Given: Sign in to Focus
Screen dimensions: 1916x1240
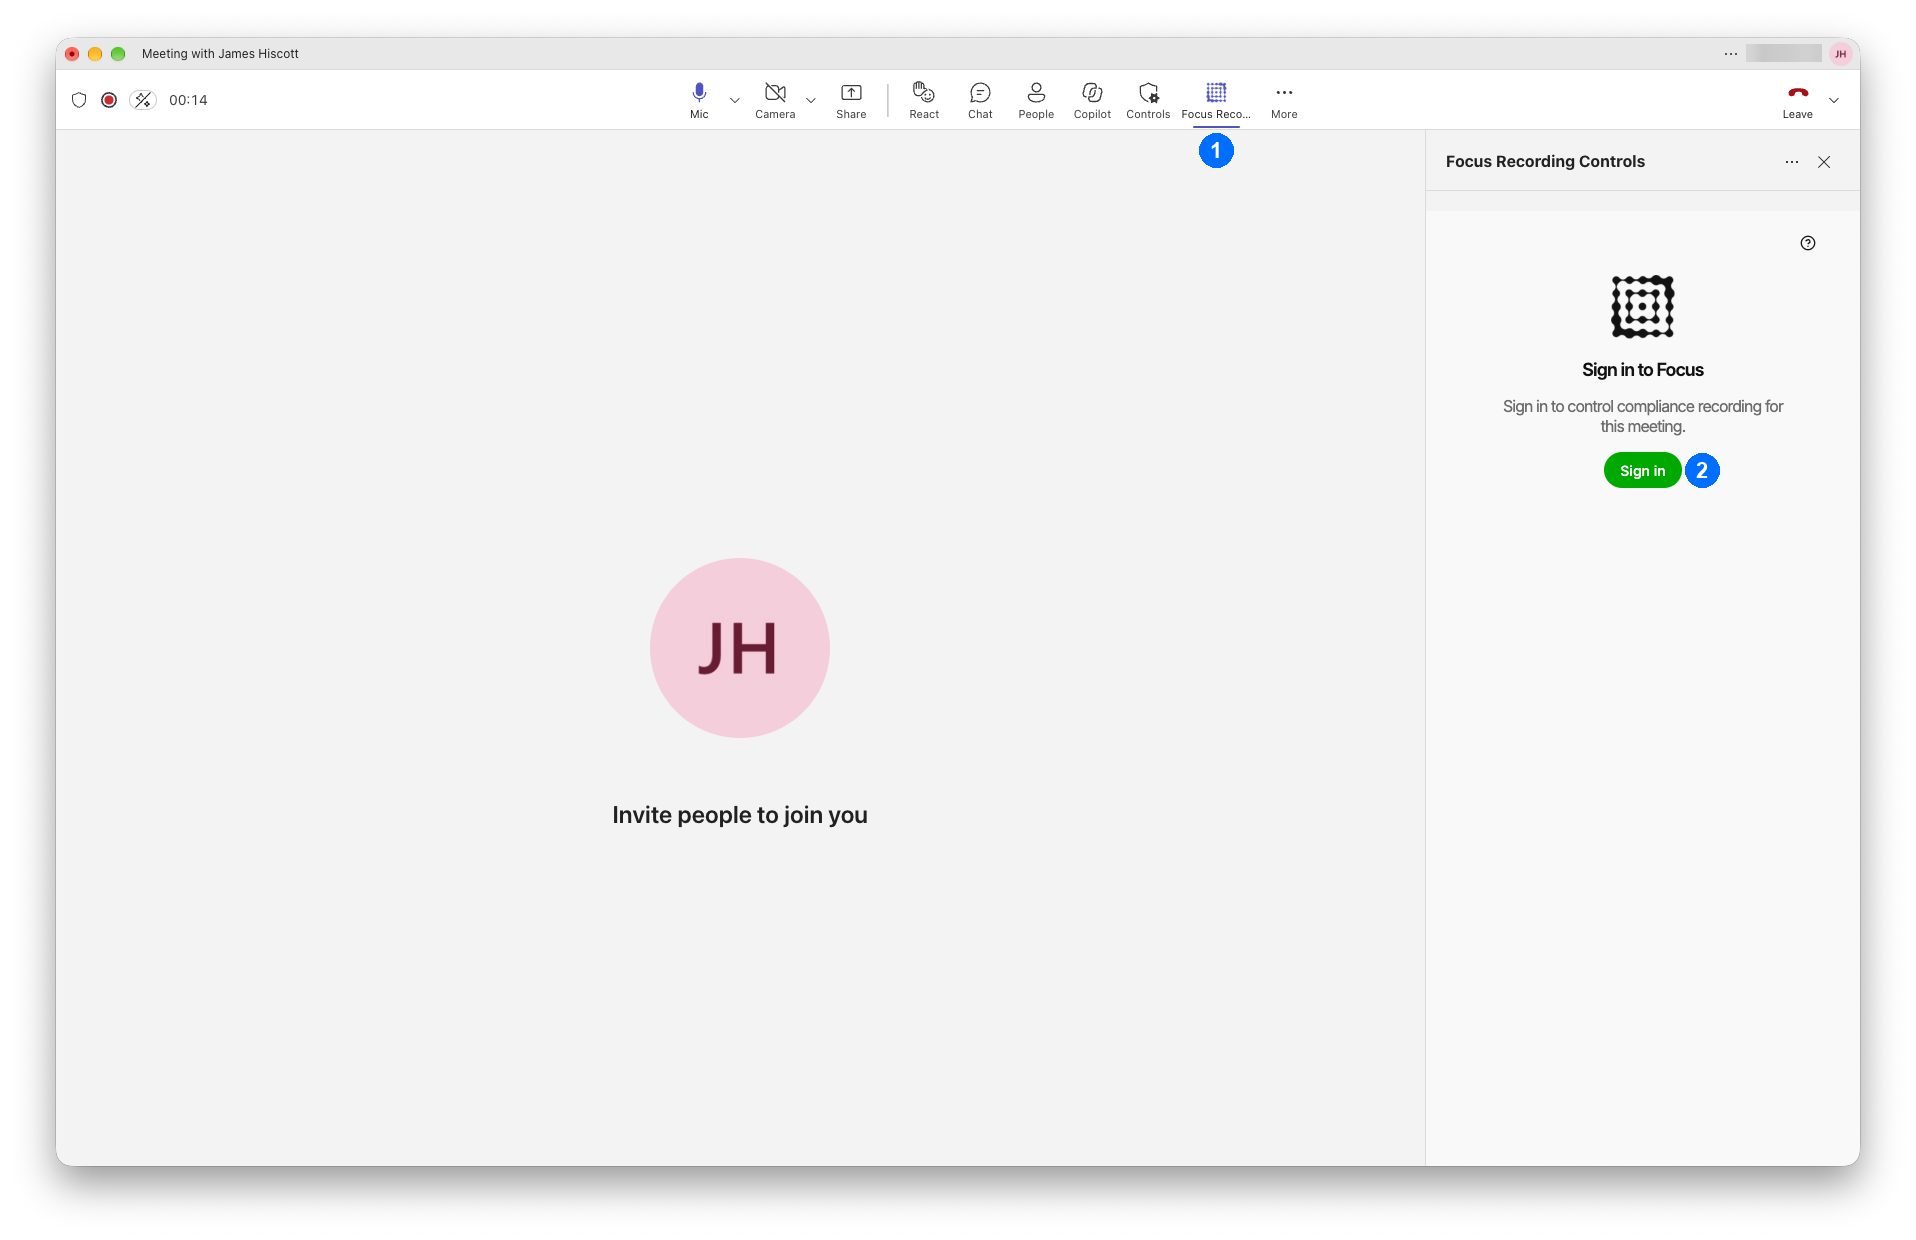Looking at the screenshot, I should coord(1642,471).
